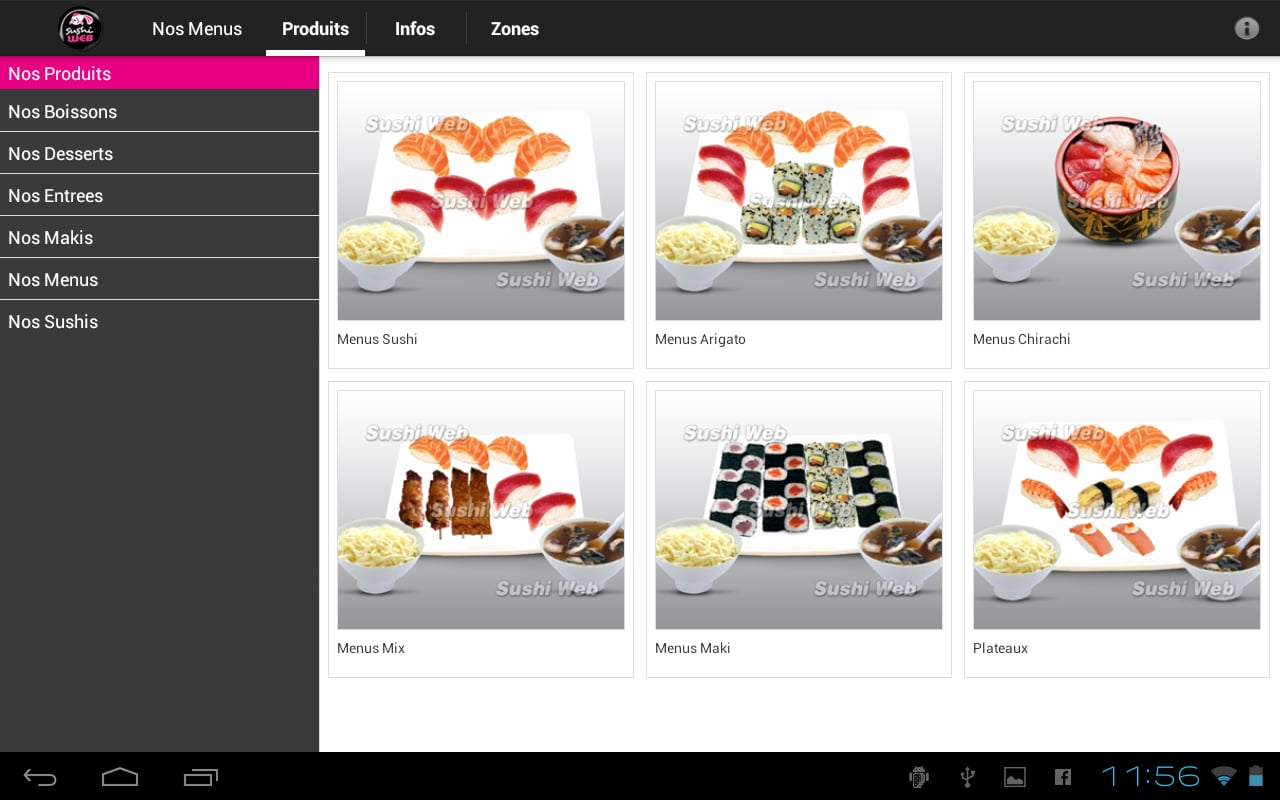Tap the Android back arrow
Image resolution: width=1280 pixels, height=800 pixels.
click(40, 777)
